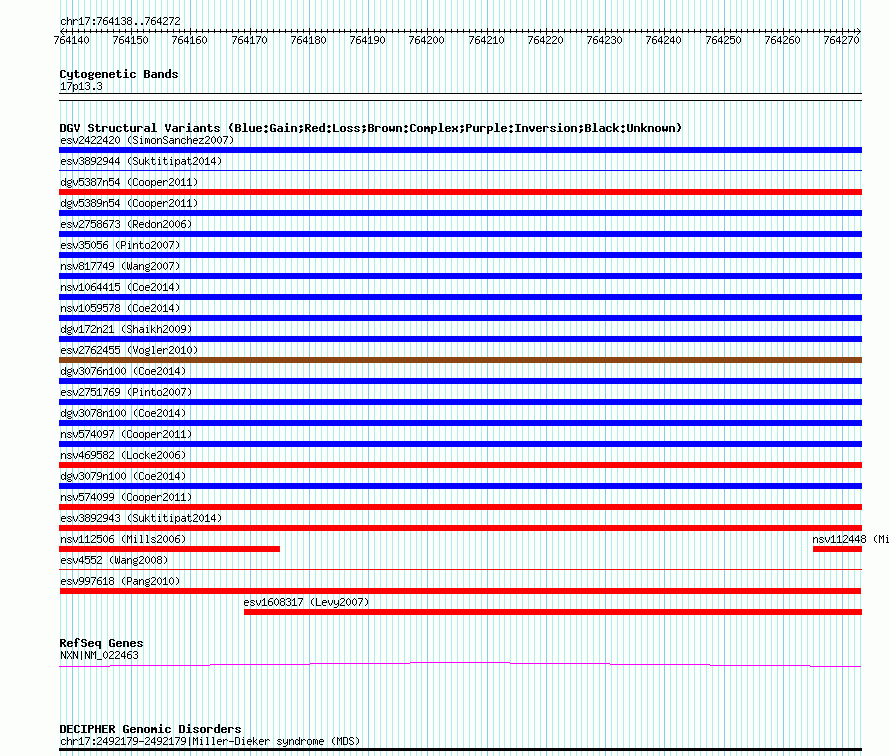The height and width of the screenshot is (756, 890).
Task: Click ruler position 764250
Action: [723, 40]
